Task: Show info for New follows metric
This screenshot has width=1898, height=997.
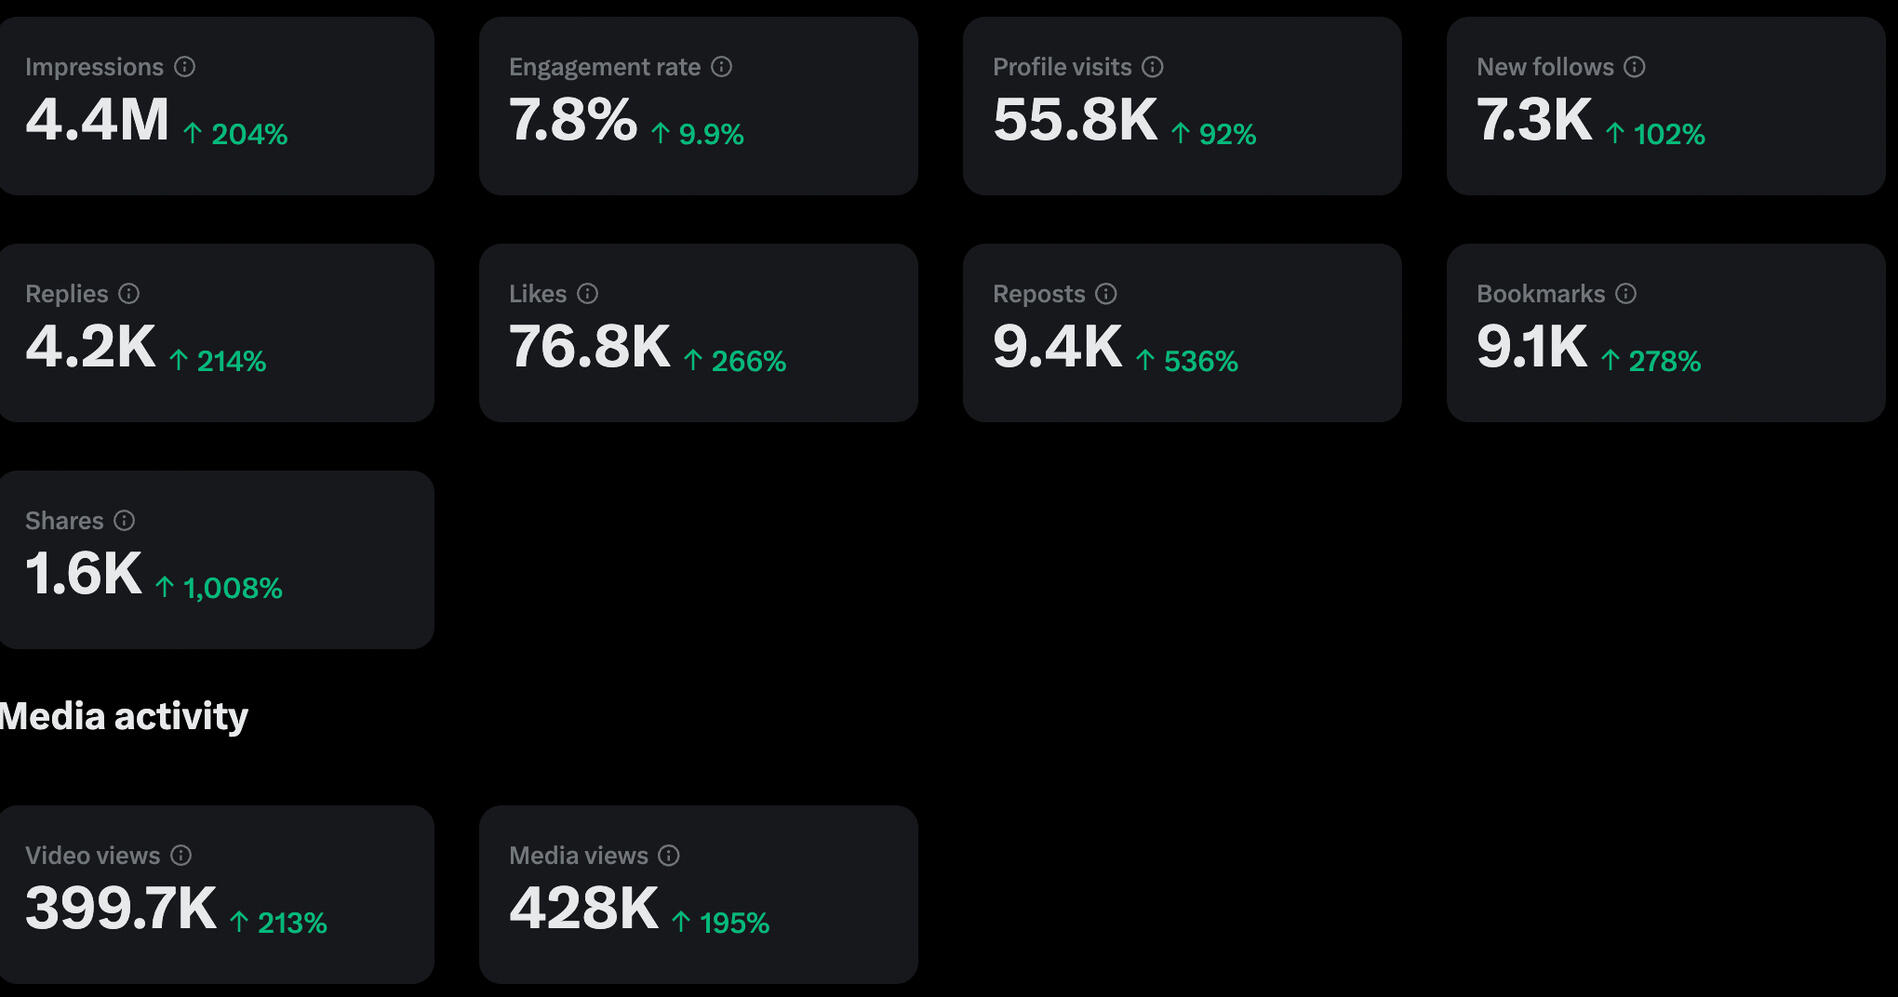Action: (1635, 67)
